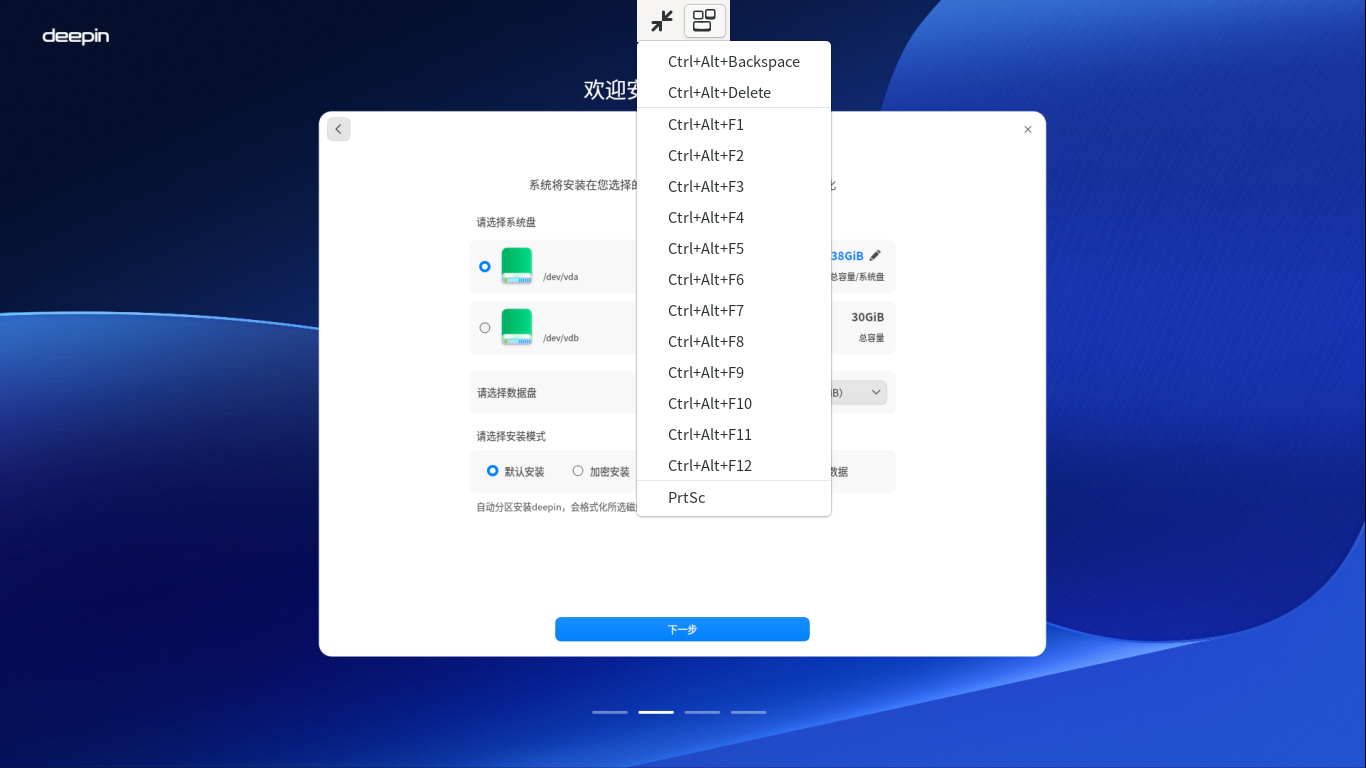
Task: Click the 请选择安装模式 heading text
Action: [x=511, y=436]
